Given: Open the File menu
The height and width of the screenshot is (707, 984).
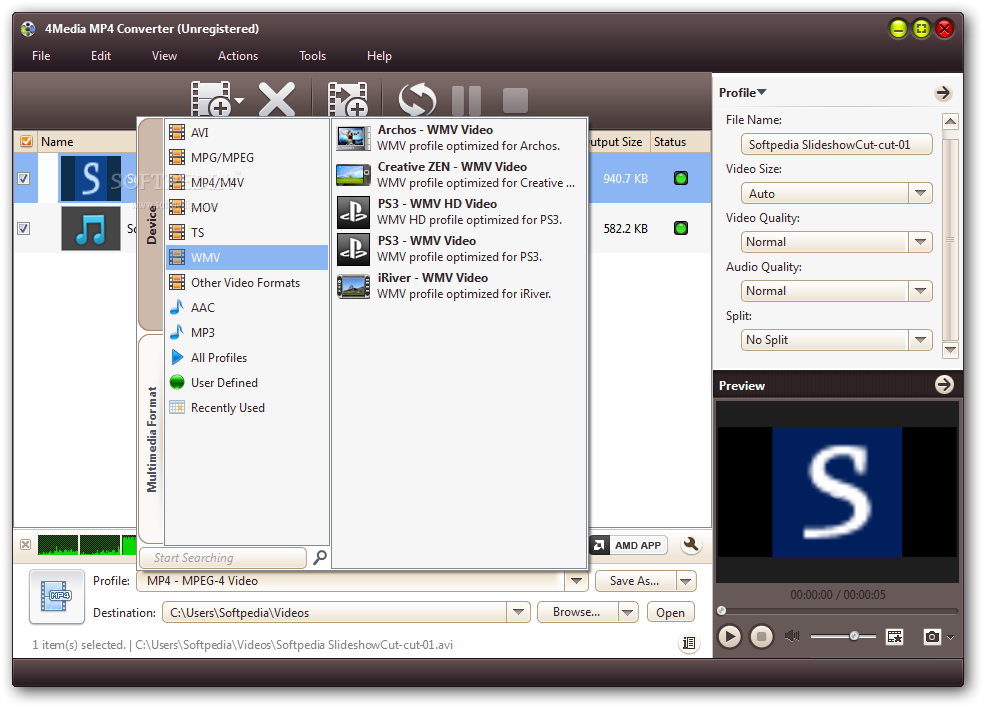Looking at the screenshot, I should click(41, 56).
